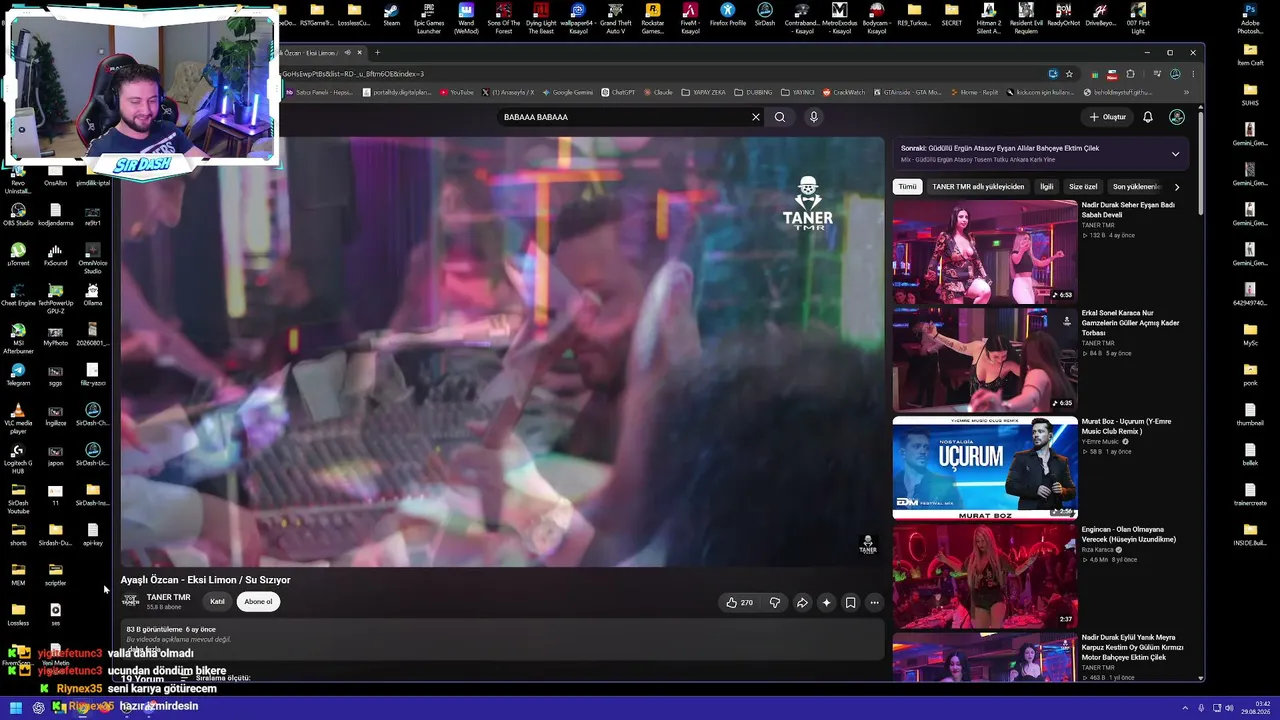1280x720 pixels.
Task: Select the İlgili filter chip
Action: [x=1046, y=187]
